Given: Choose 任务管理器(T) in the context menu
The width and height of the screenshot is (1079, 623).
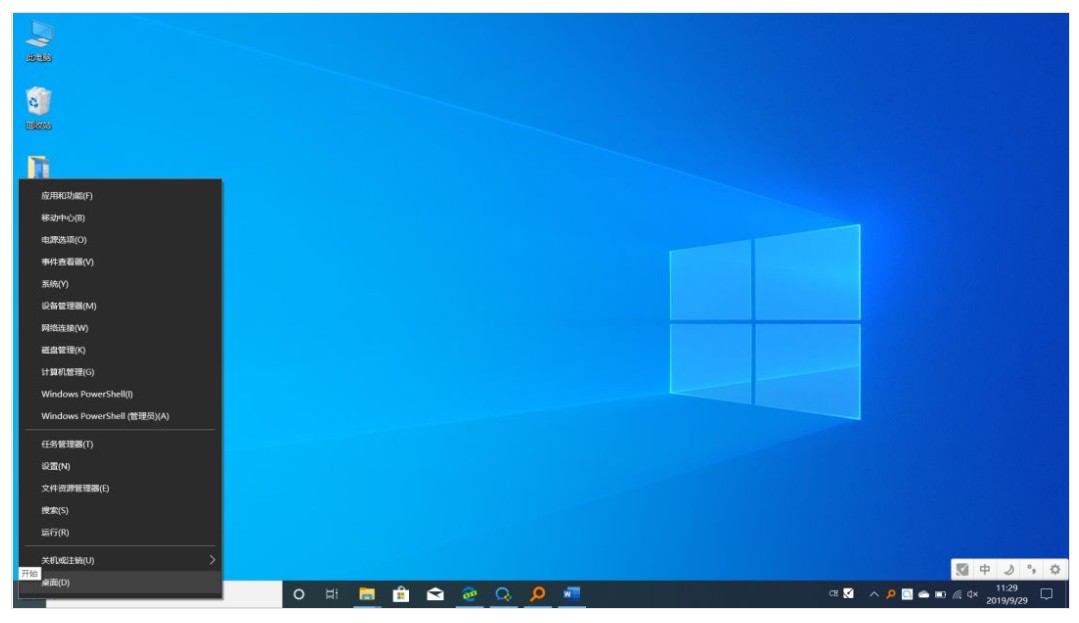Looking at the screenshot, I should (x=67, y=444).
